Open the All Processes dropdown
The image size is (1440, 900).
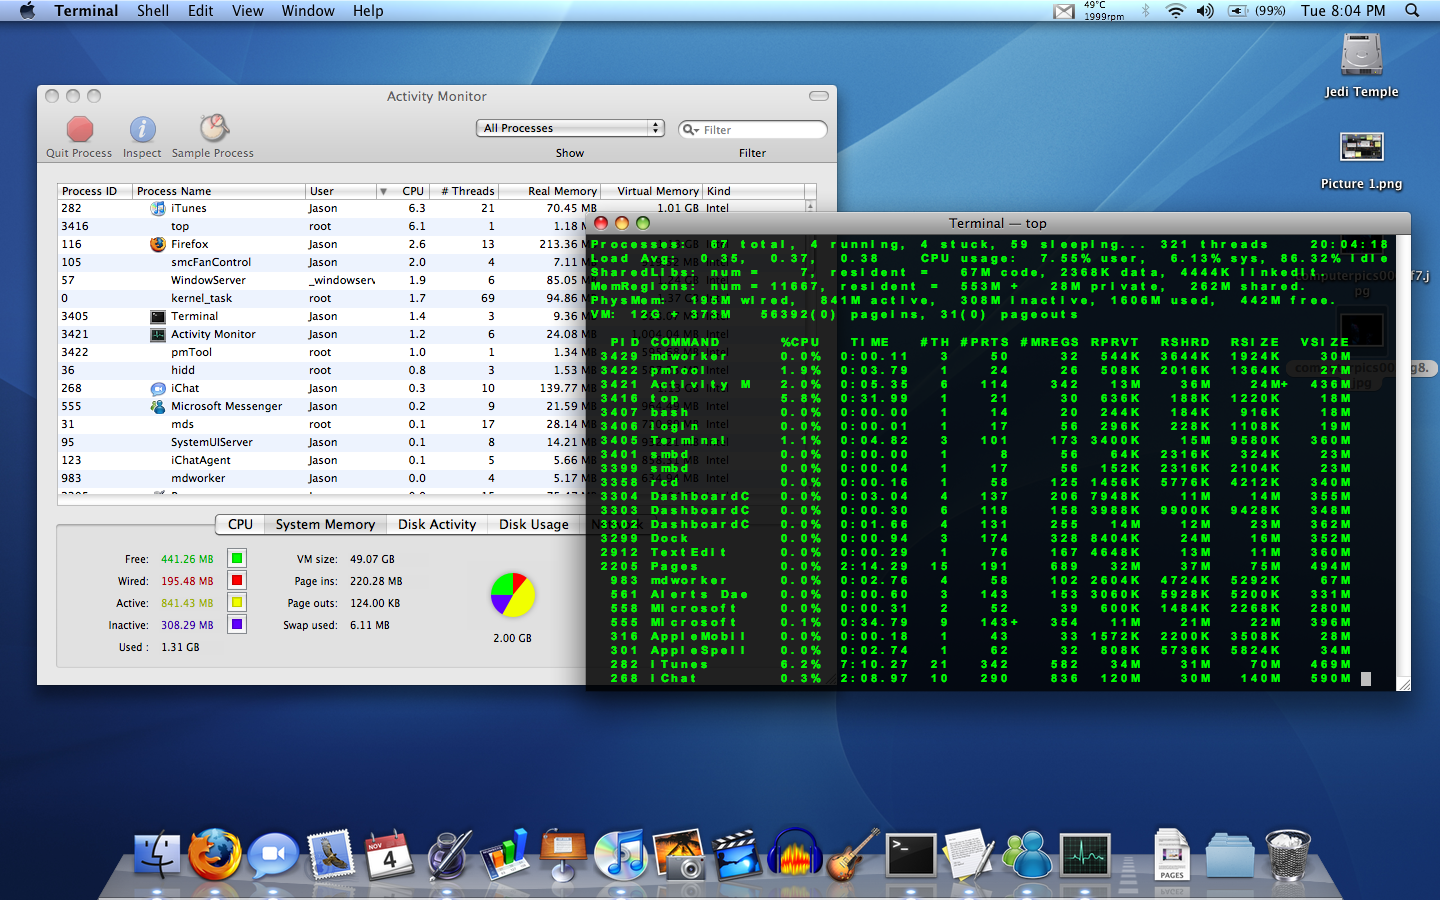point(570,128)
